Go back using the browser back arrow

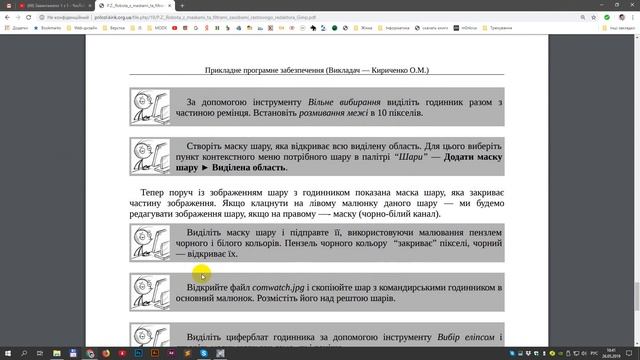coord(7,18)
